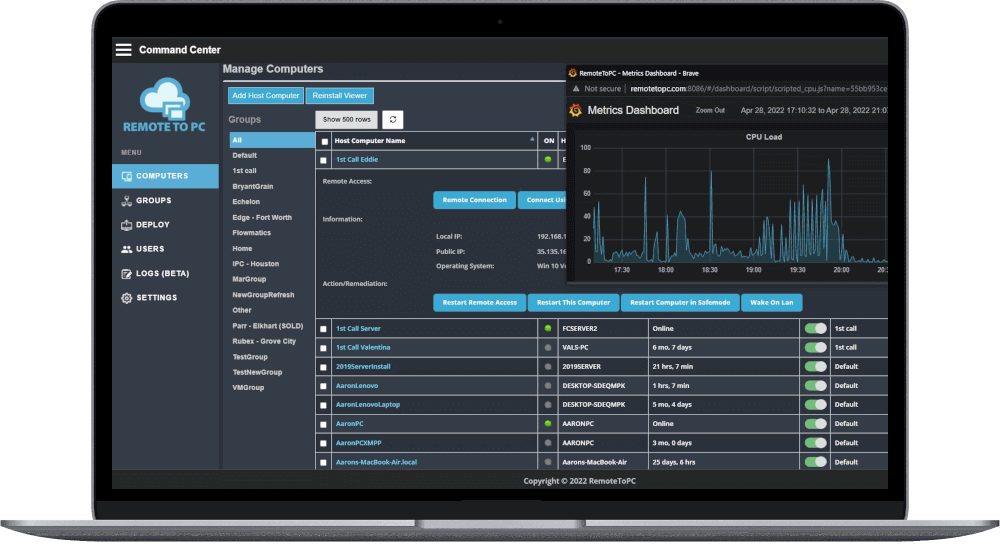The image size is (1000, 553).
Task: Click the dashboard time range Apr 28, 2022
Action: [814, 110]
